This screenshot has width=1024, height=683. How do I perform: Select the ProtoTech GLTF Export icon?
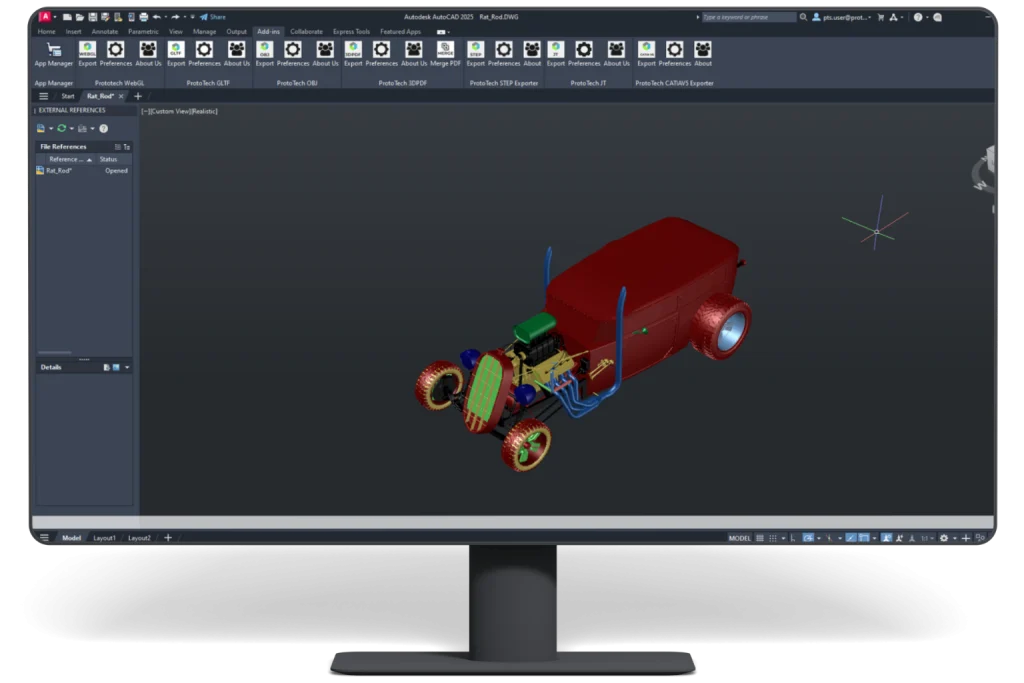pos(177,48)
